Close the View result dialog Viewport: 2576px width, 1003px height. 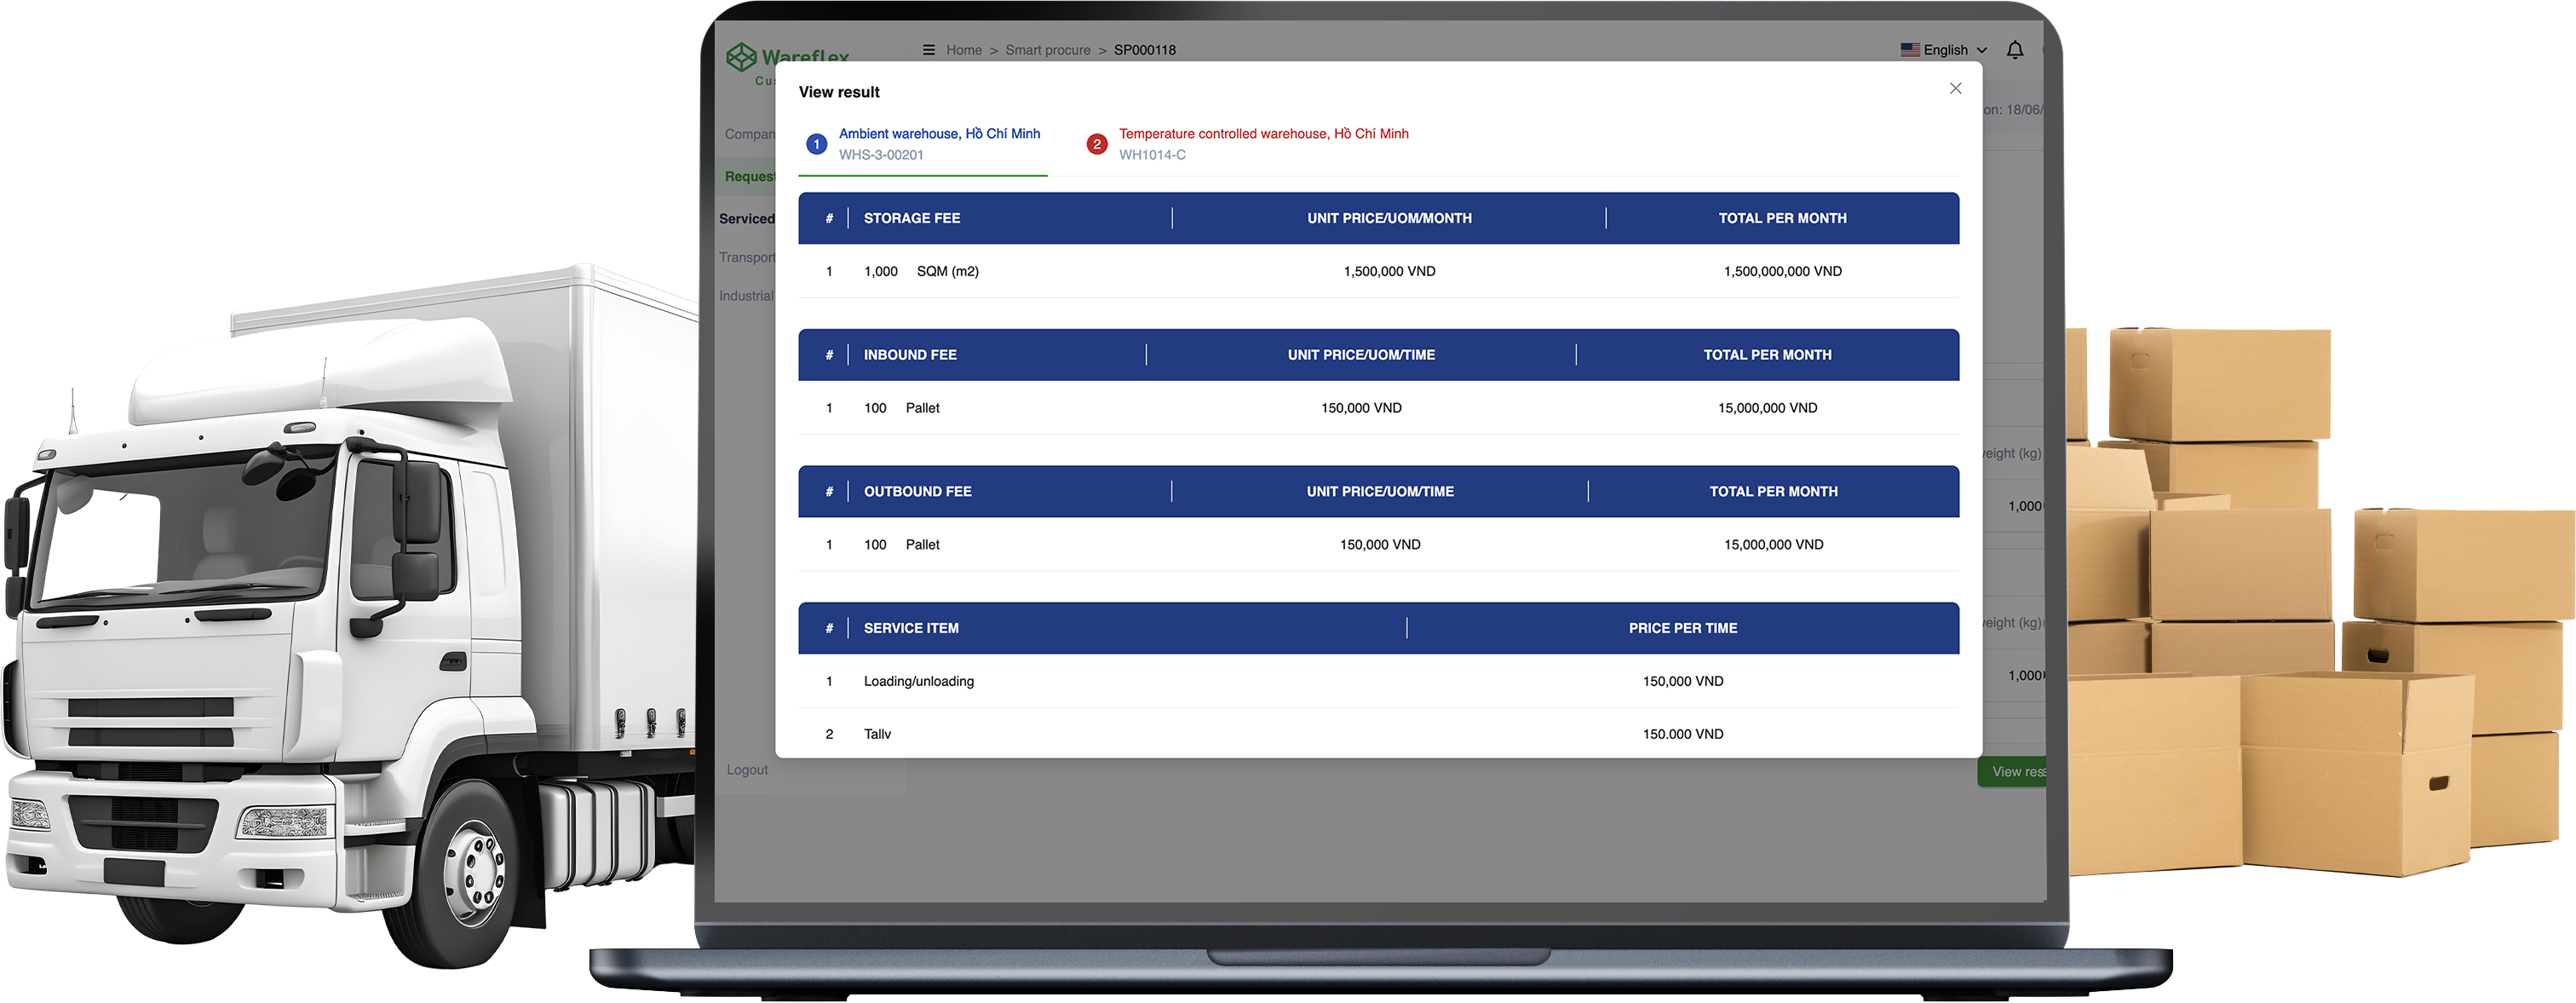(1955, 89)
